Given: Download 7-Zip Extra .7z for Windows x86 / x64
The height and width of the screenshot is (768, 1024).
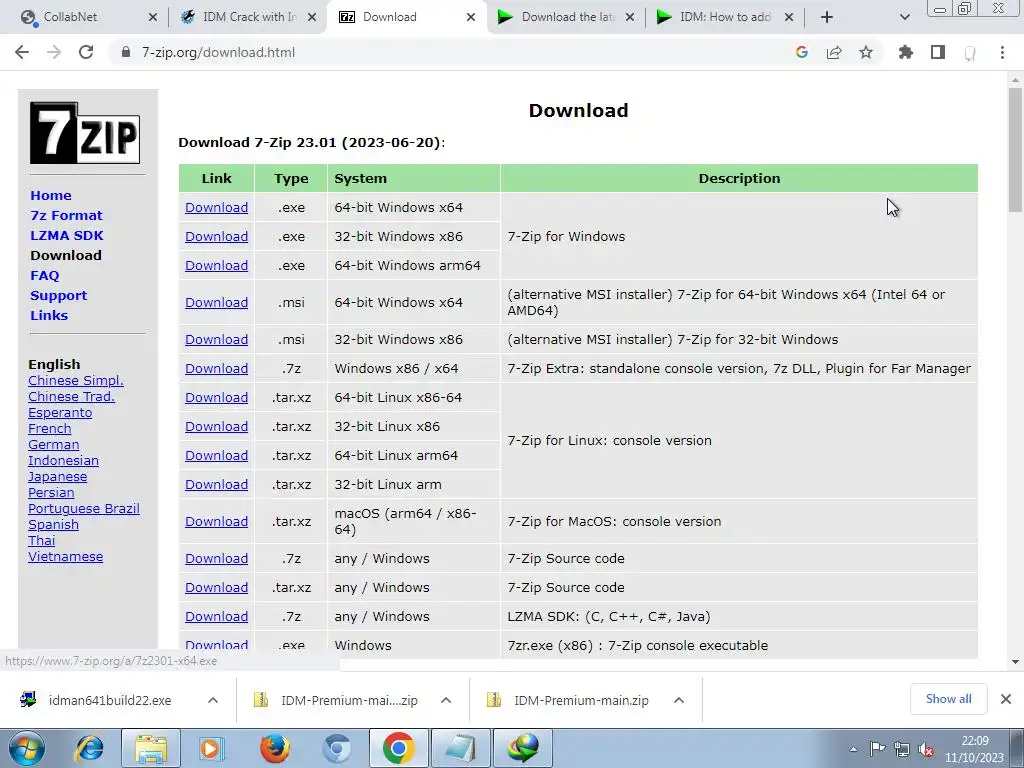Looking at the screenshot, I should [216, 368].
